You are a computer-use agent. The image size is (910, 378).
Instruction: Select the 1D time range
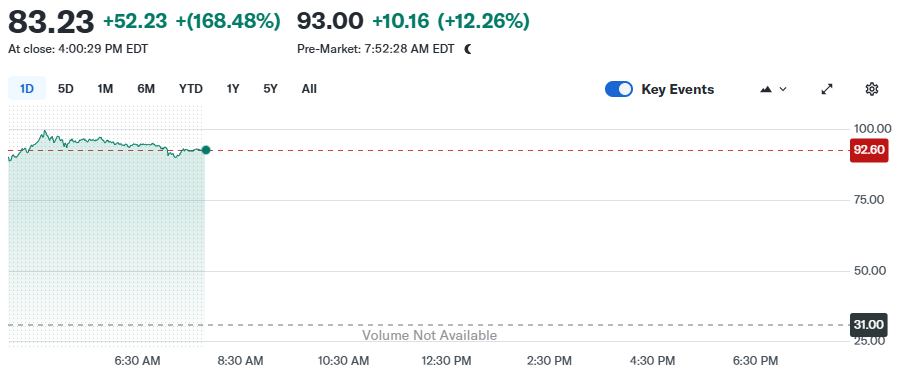tap(27, 89)
